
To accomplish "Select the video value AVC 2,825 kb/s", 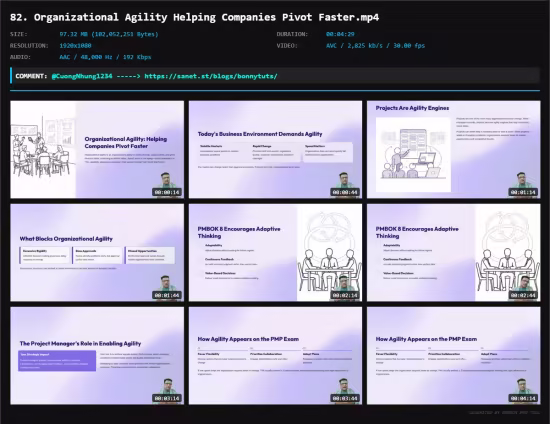I will point(375,46).
